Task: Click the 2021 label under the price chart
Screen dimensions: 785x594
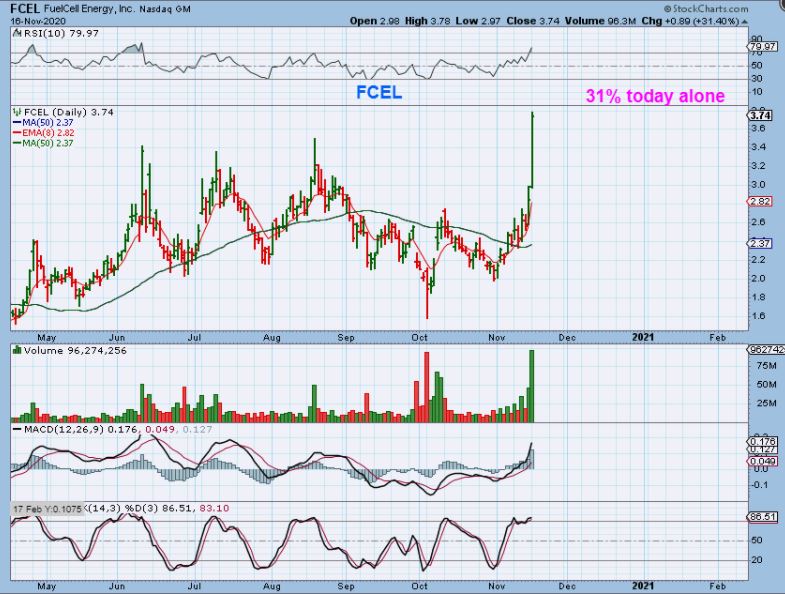Action: [643, 338]
